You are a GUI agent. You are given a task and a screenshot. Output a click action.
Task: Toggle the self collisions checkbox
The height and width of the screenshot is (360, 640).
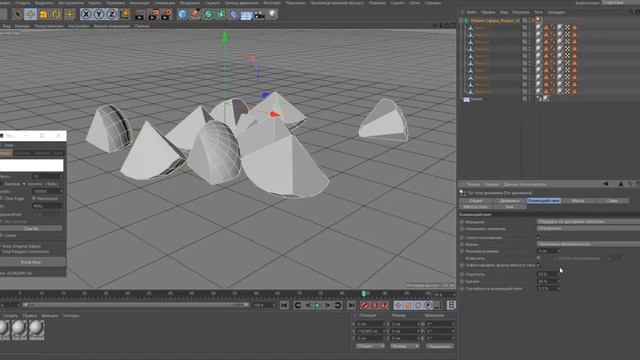coord(539,237)
